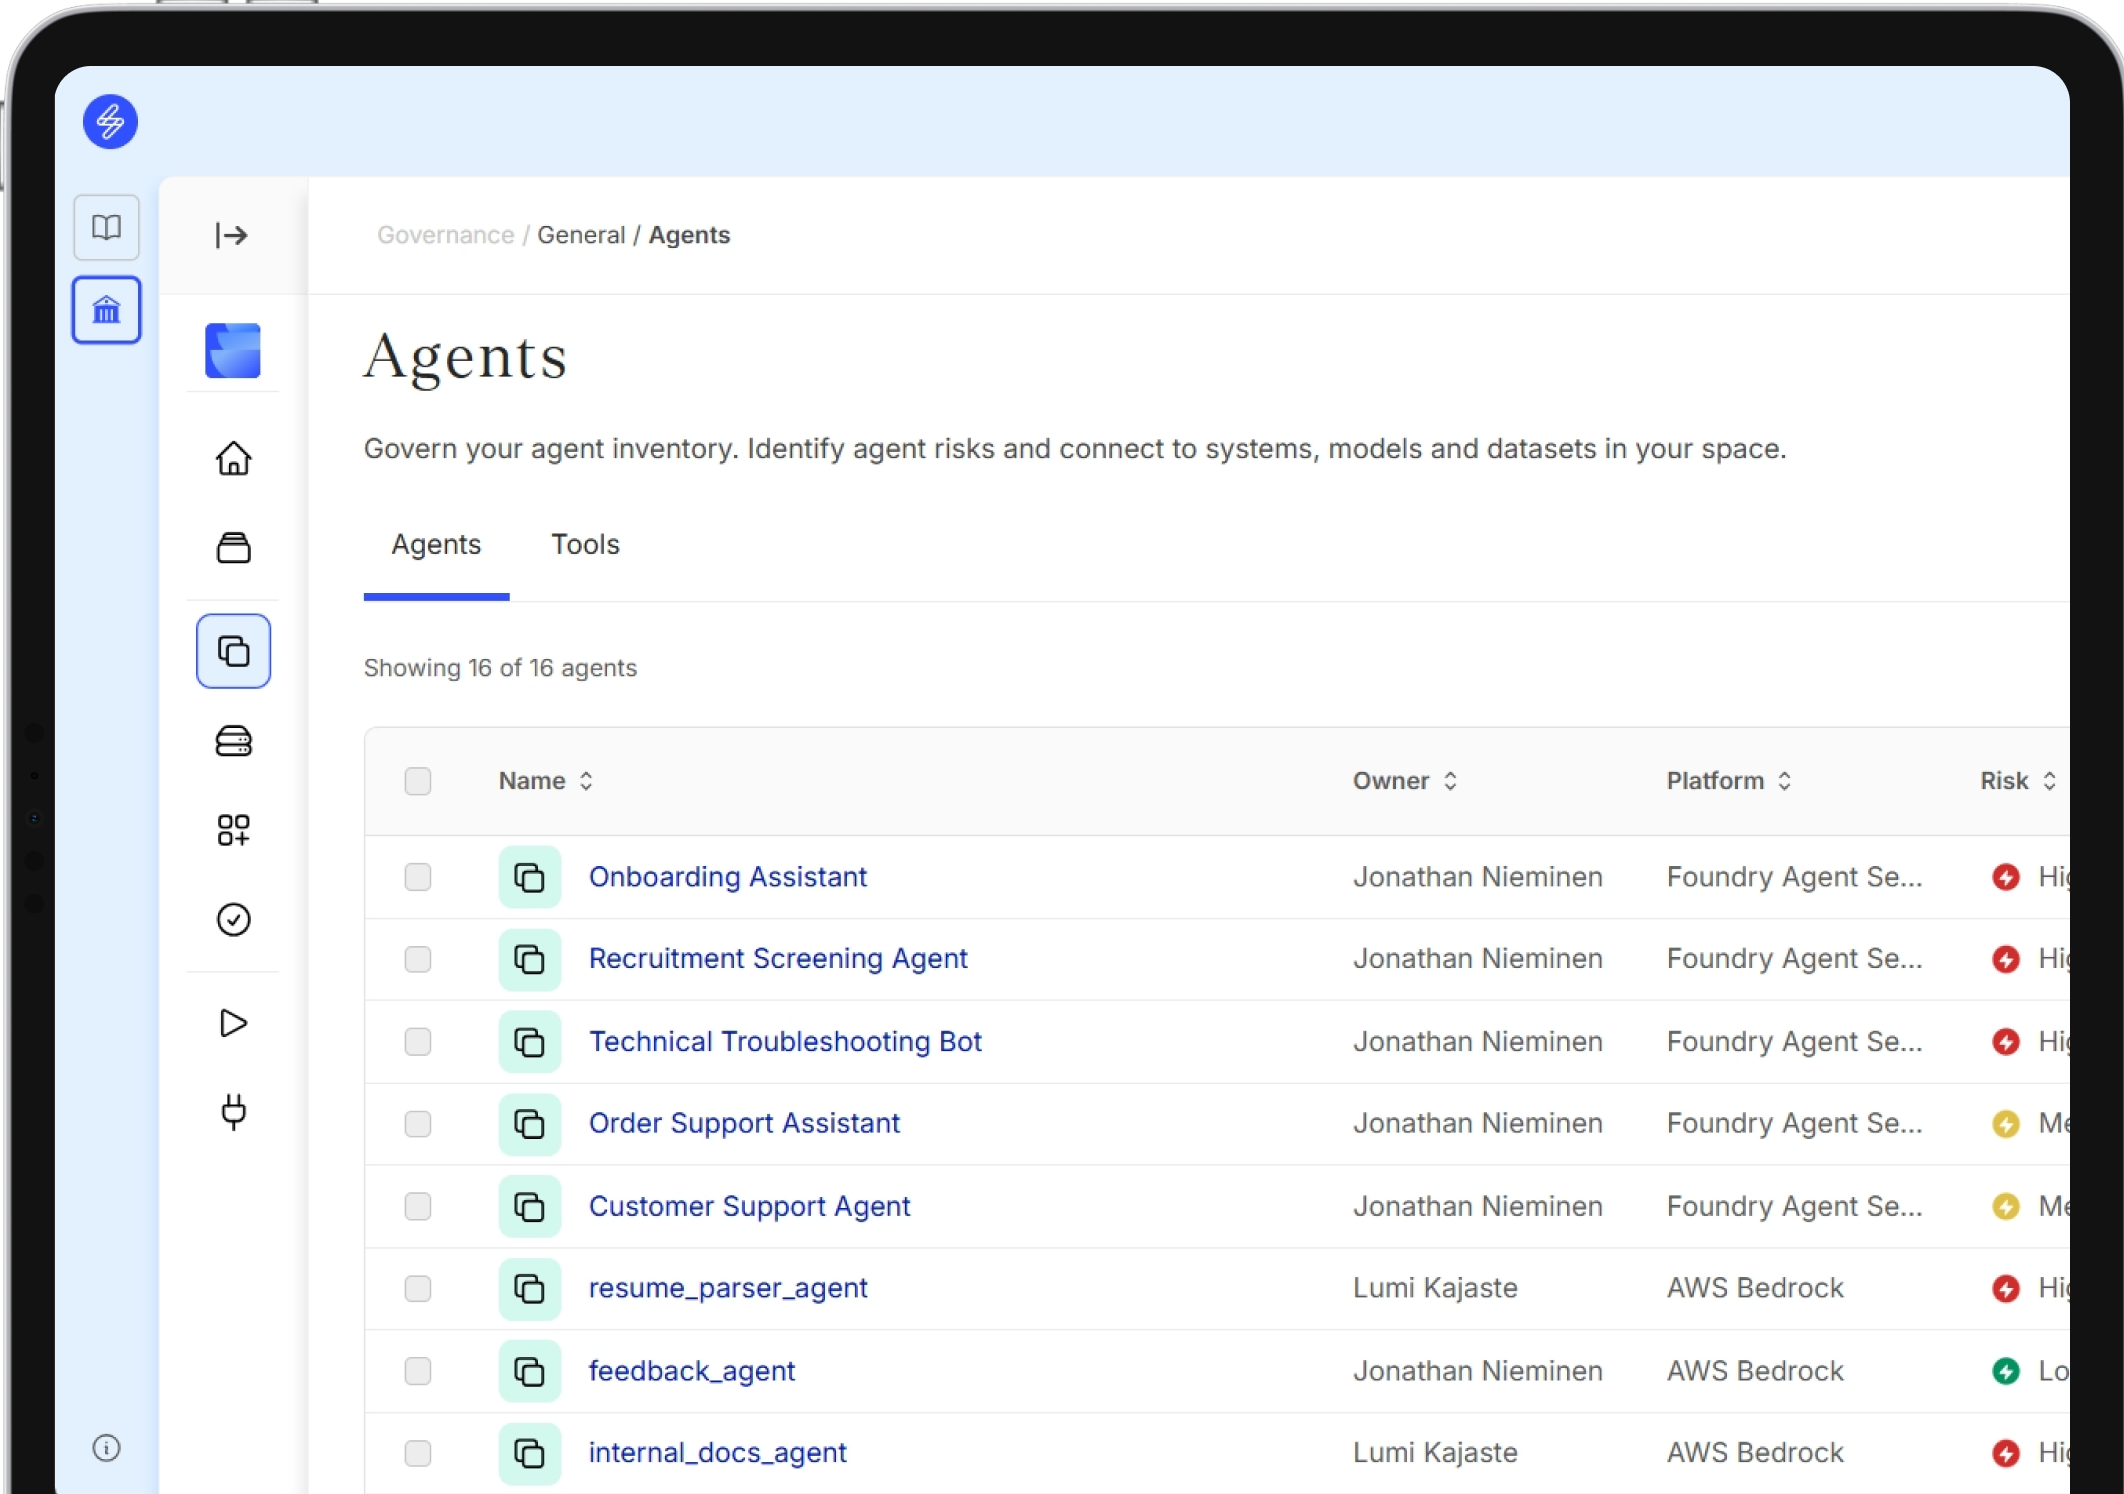This screenshot has width=2124, height=1494.
Task: Open the stacked cards sidebar icon
Action: tap(234, 547)
